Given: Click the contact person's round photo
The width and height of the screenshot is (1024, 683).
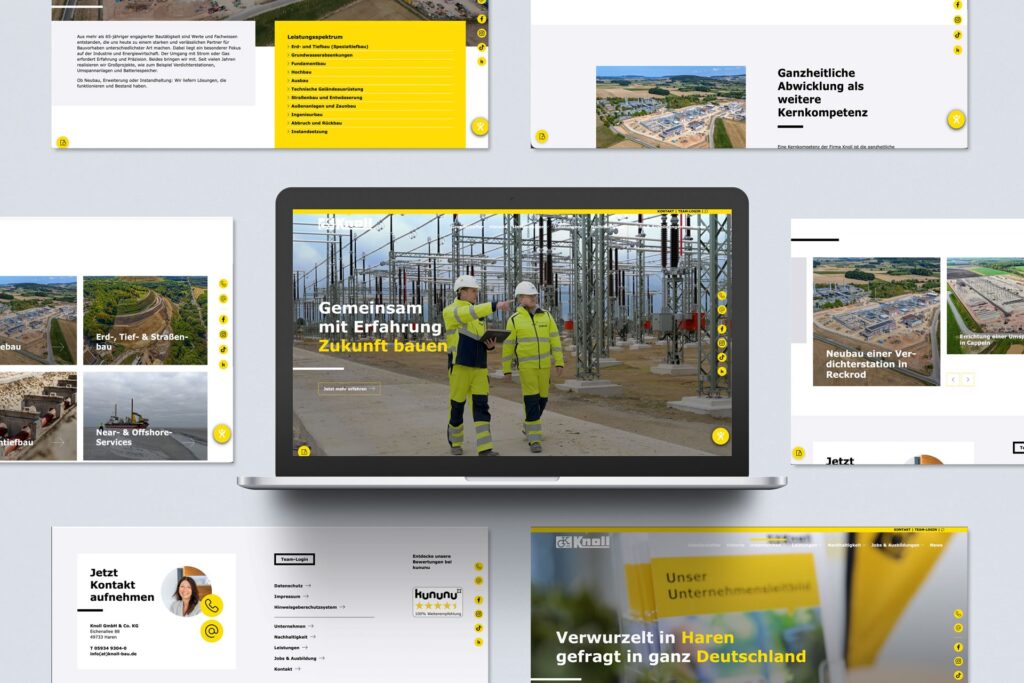Looking at the screenshot, I should 187,591.
